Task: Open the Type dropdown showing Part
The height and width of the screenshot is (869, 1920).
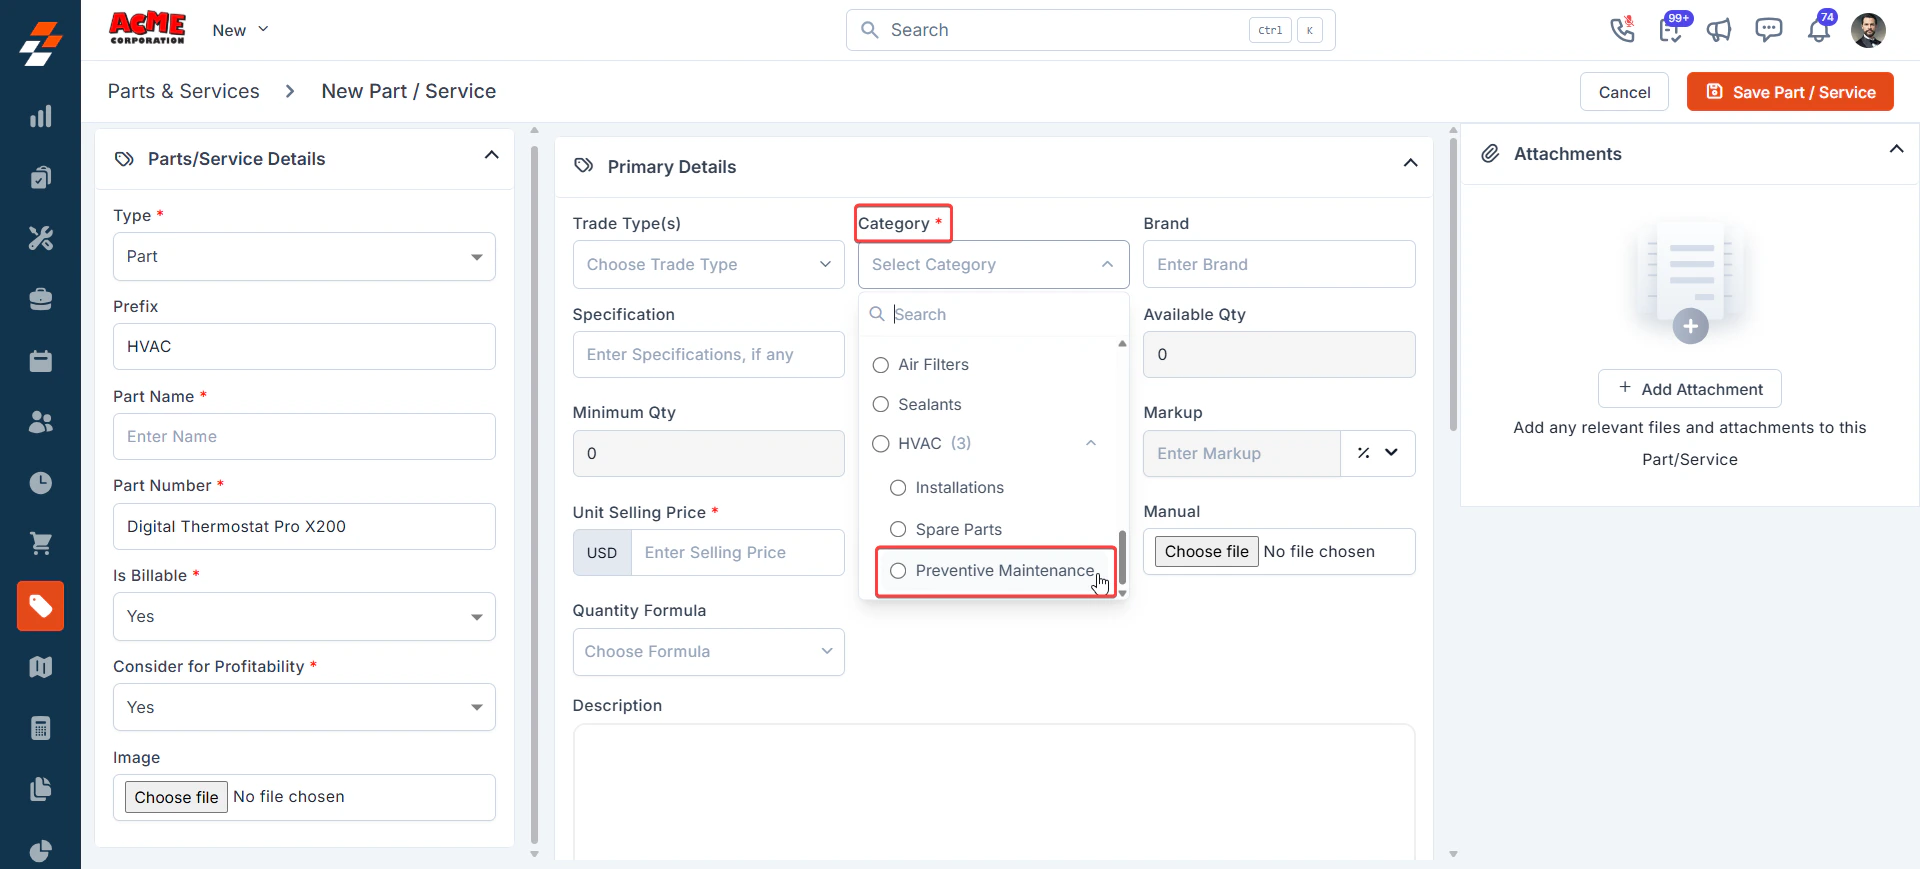Action: tap(304, 257)
